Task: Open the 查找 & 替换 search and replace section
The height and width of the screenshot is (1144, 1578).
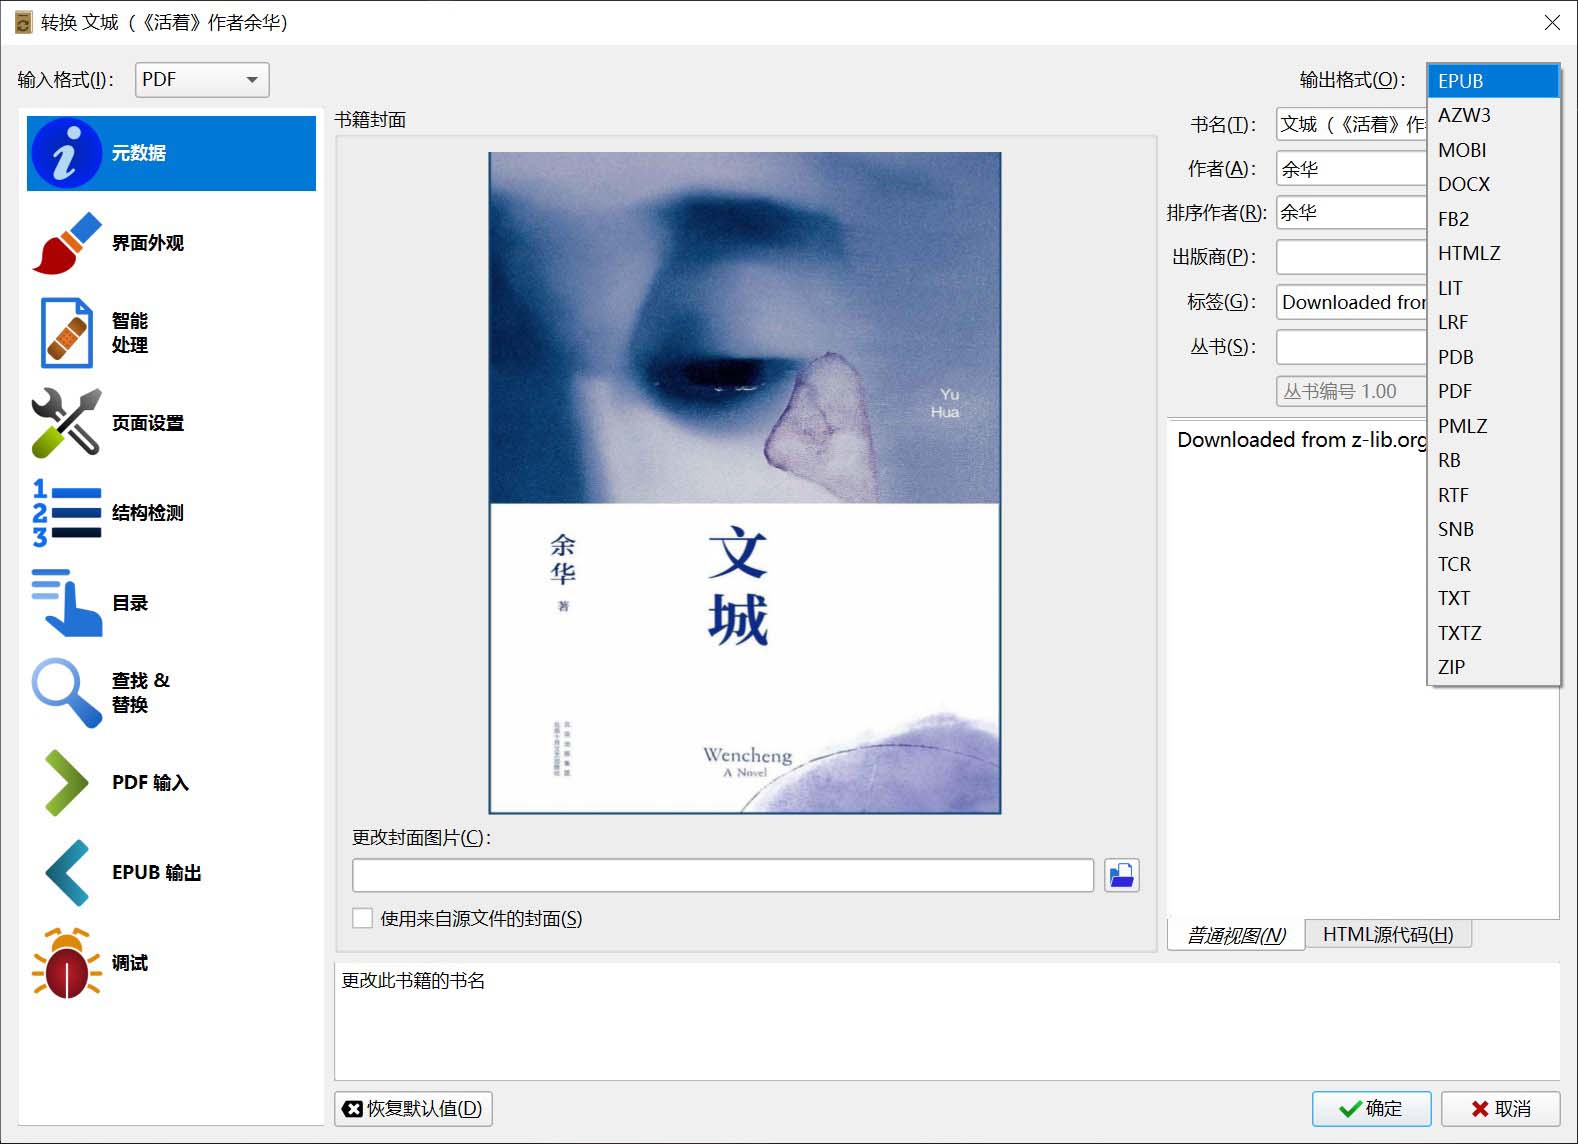Action: coord(171,693)
